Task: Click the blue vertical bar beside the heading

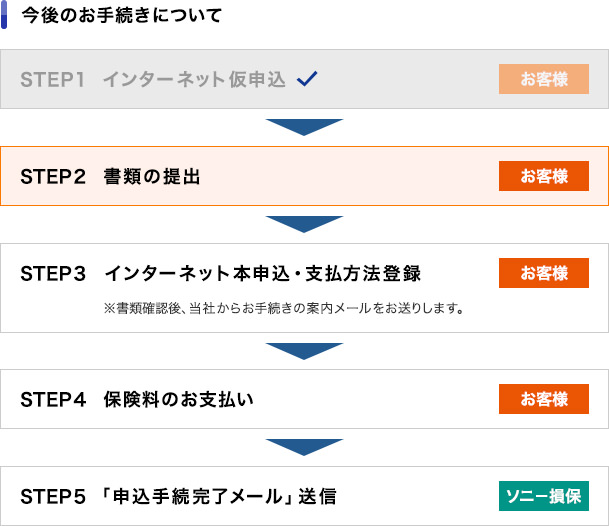Action: tap(4, 14)
